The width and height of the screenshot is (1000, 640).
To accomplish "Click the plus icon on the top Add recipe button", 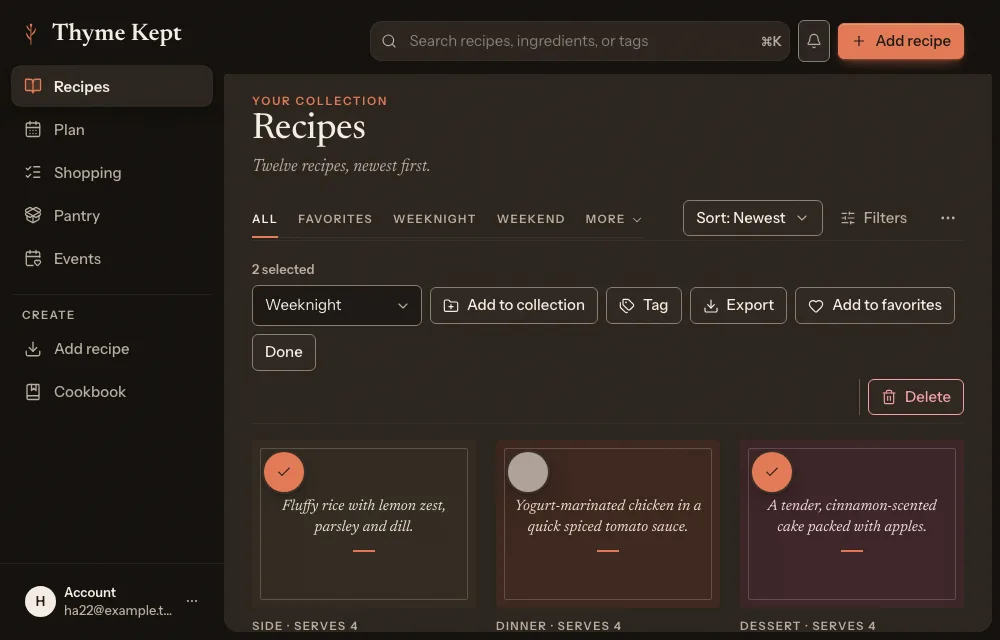I will point(859,41).
